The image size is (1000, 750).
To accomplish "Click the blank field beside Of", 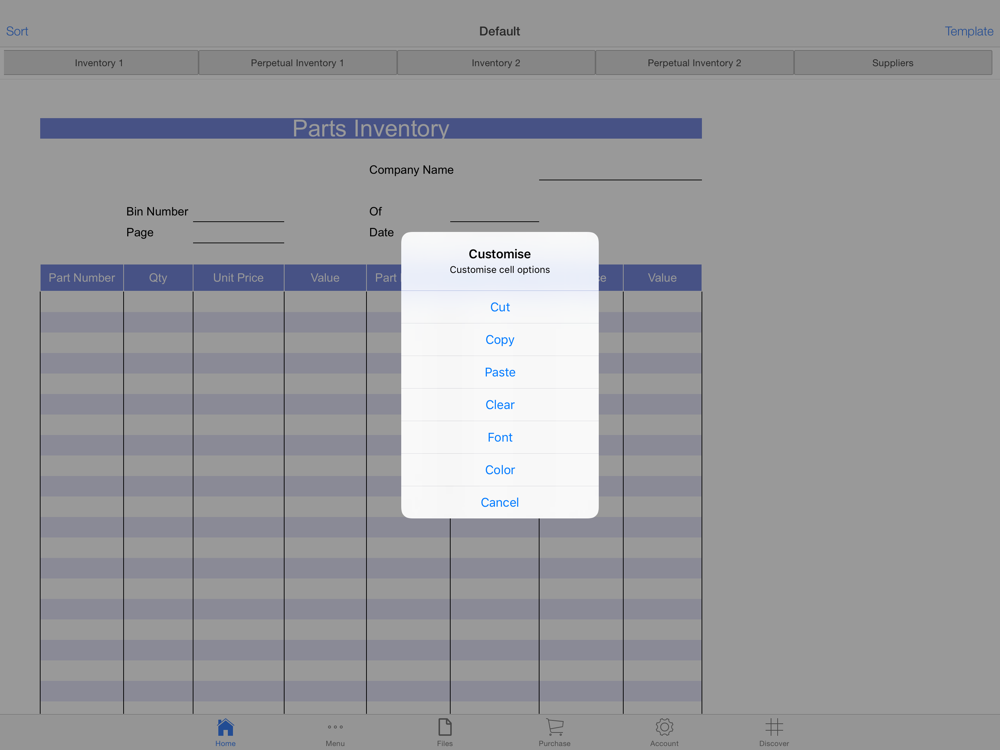I will pos(494,212).
